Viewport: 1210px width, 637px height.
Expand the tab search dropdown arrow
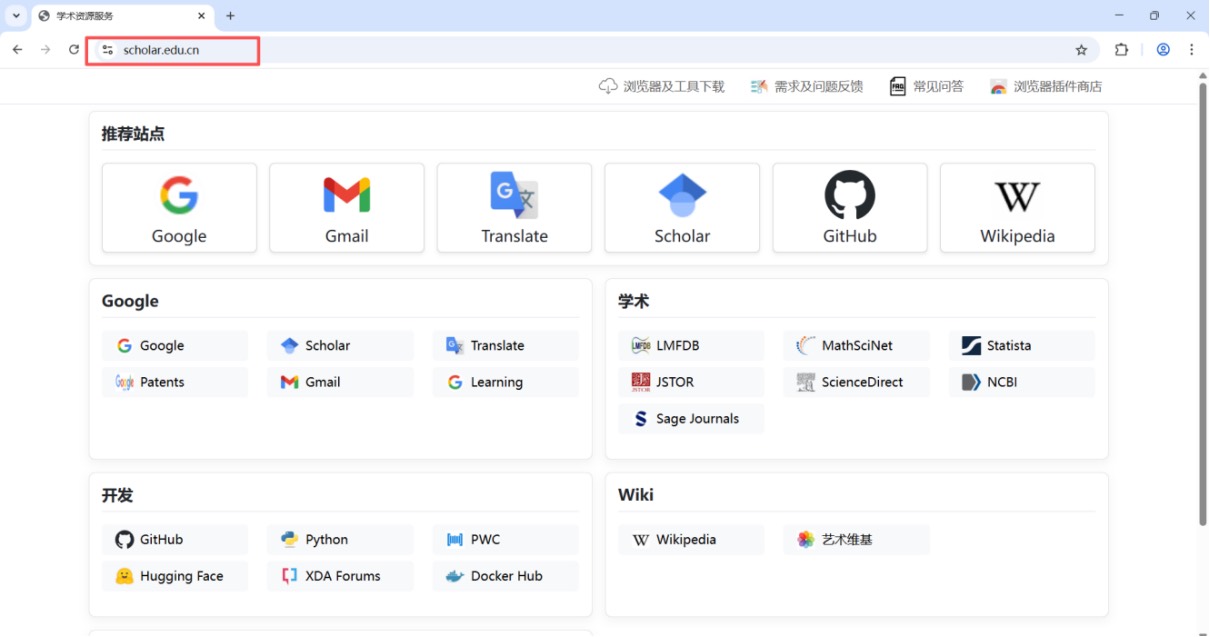tap(16, 16)
